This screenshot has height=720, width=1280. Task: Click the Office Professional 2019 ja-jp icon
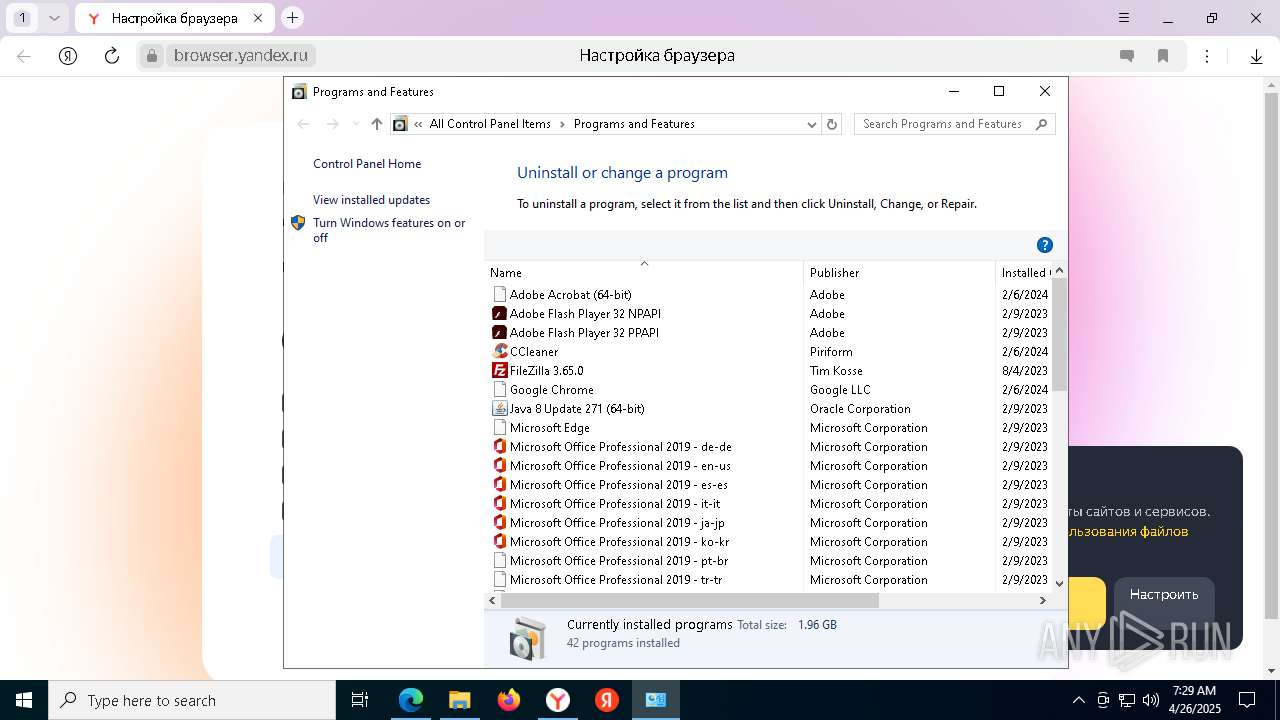[x=500, y=523]
